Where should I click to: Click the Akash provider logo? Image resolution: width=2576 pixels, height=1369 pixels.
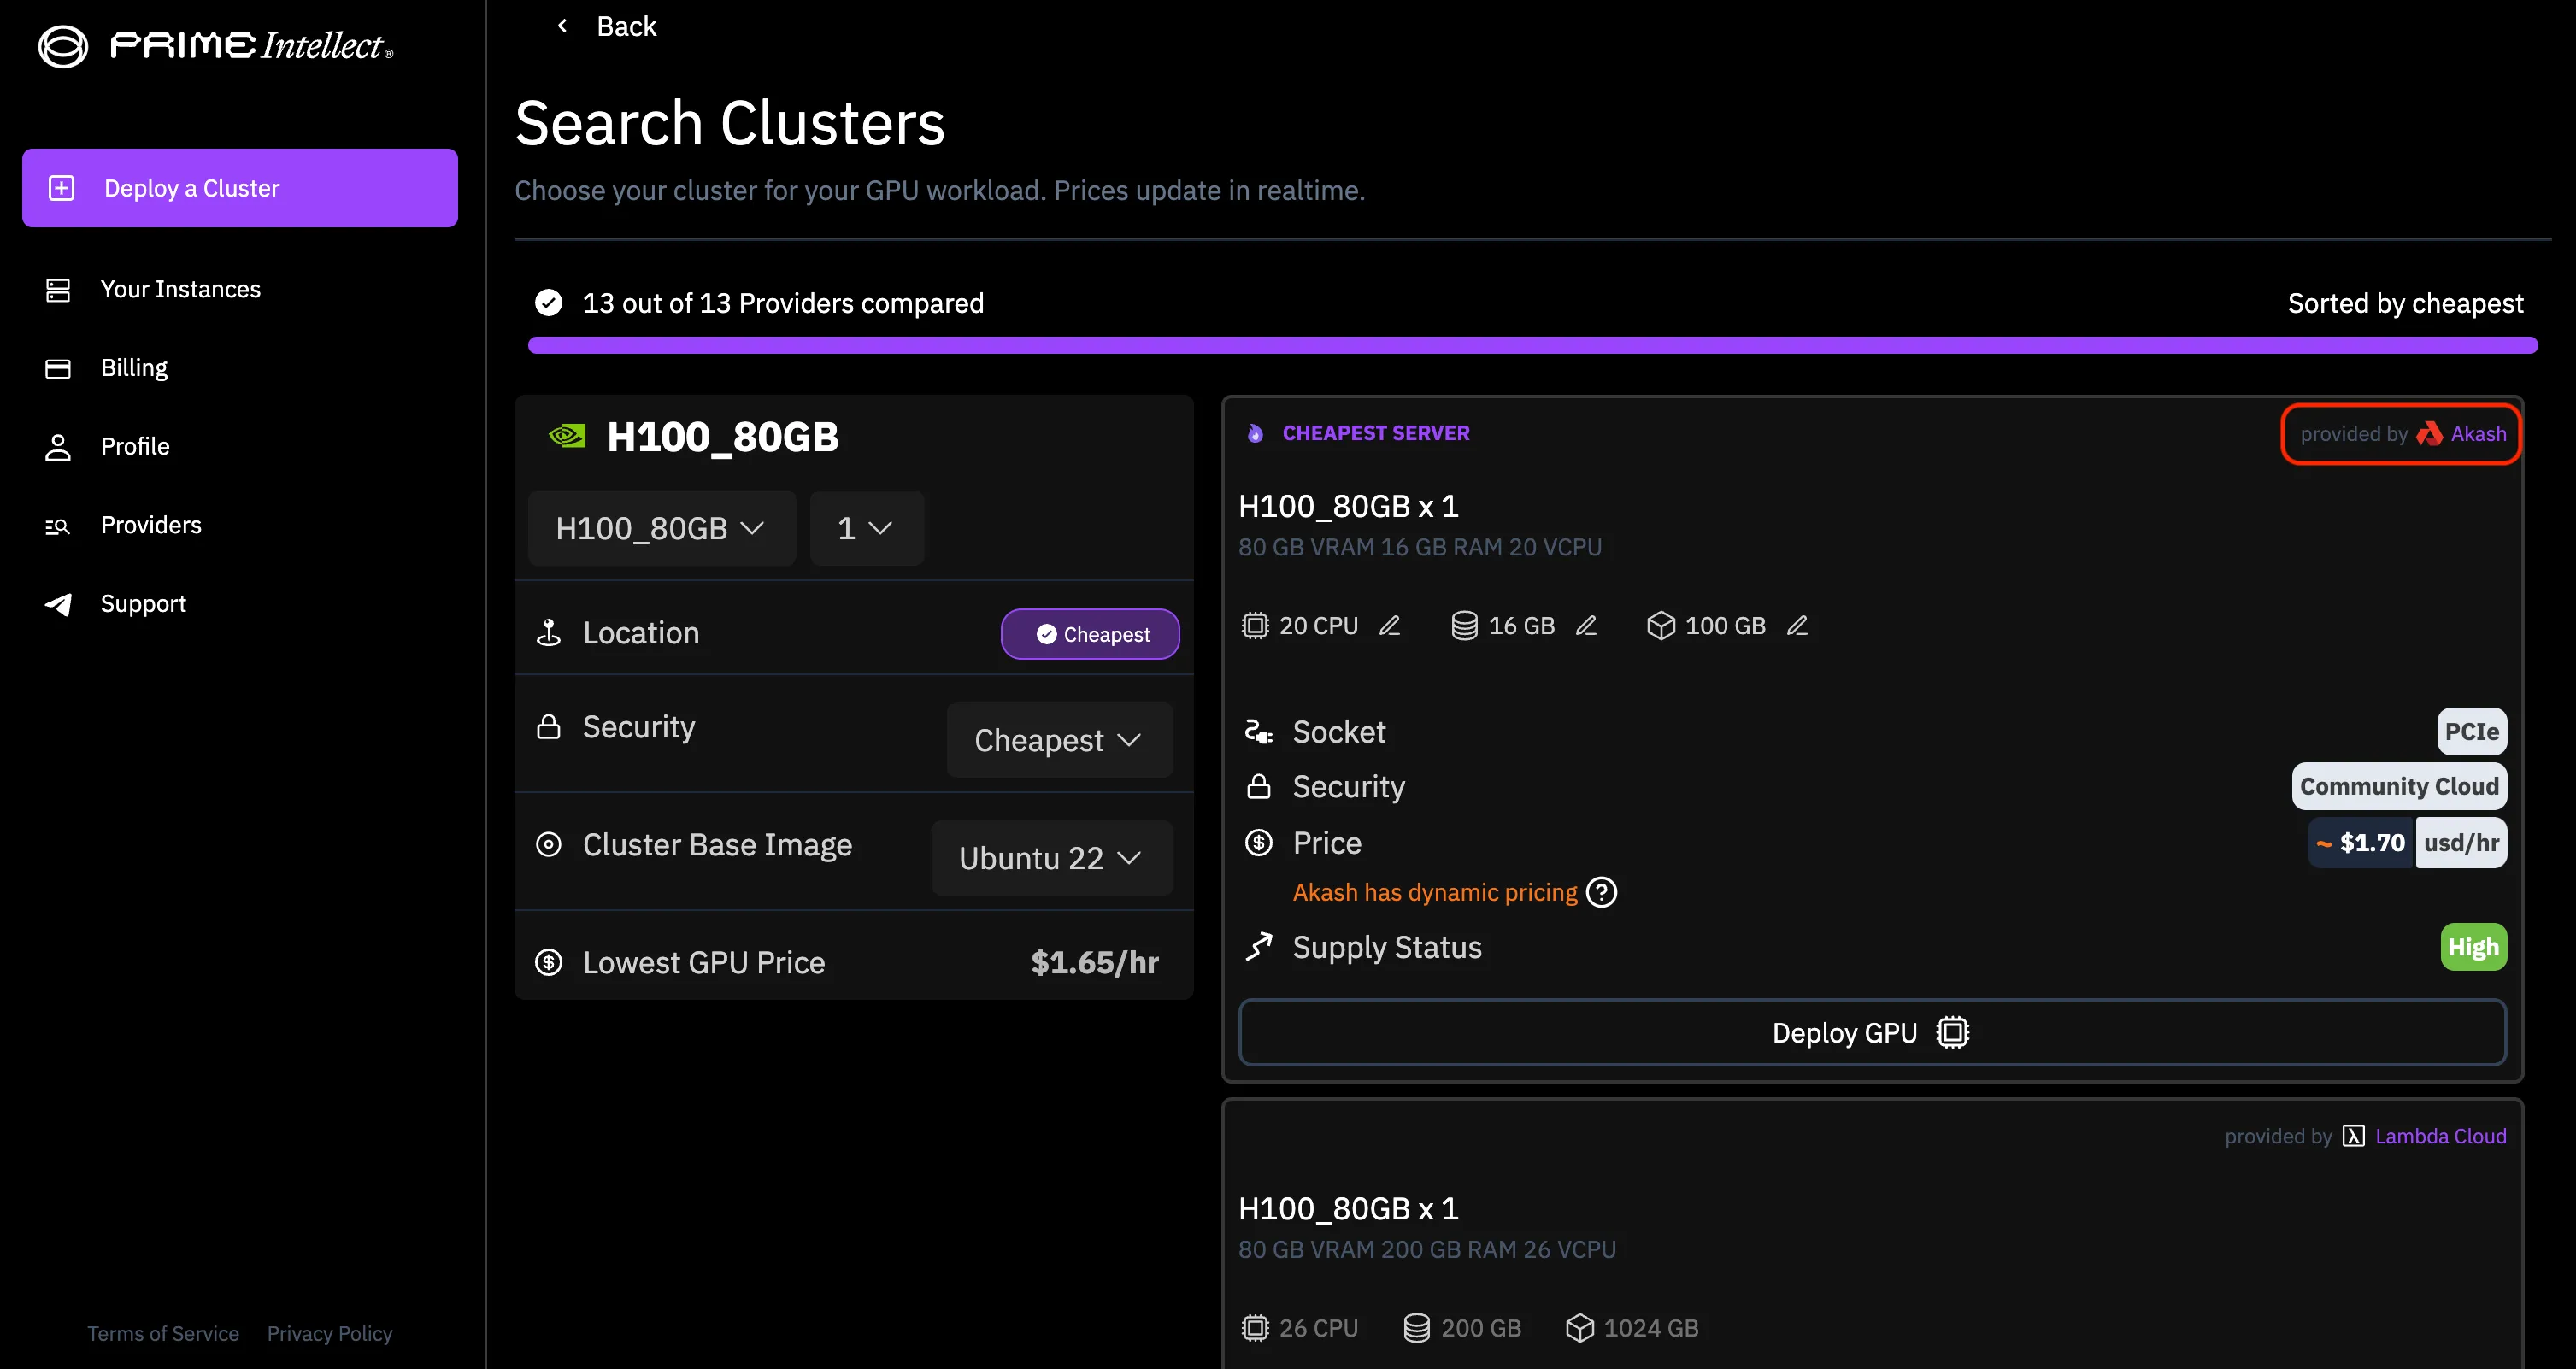pos(2429,434)
